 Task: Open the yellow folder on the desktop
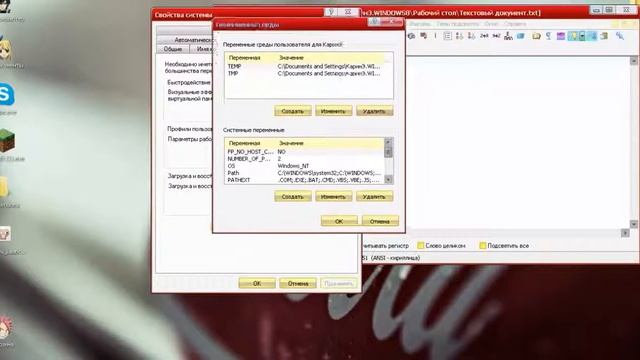[x=4, y=188]
